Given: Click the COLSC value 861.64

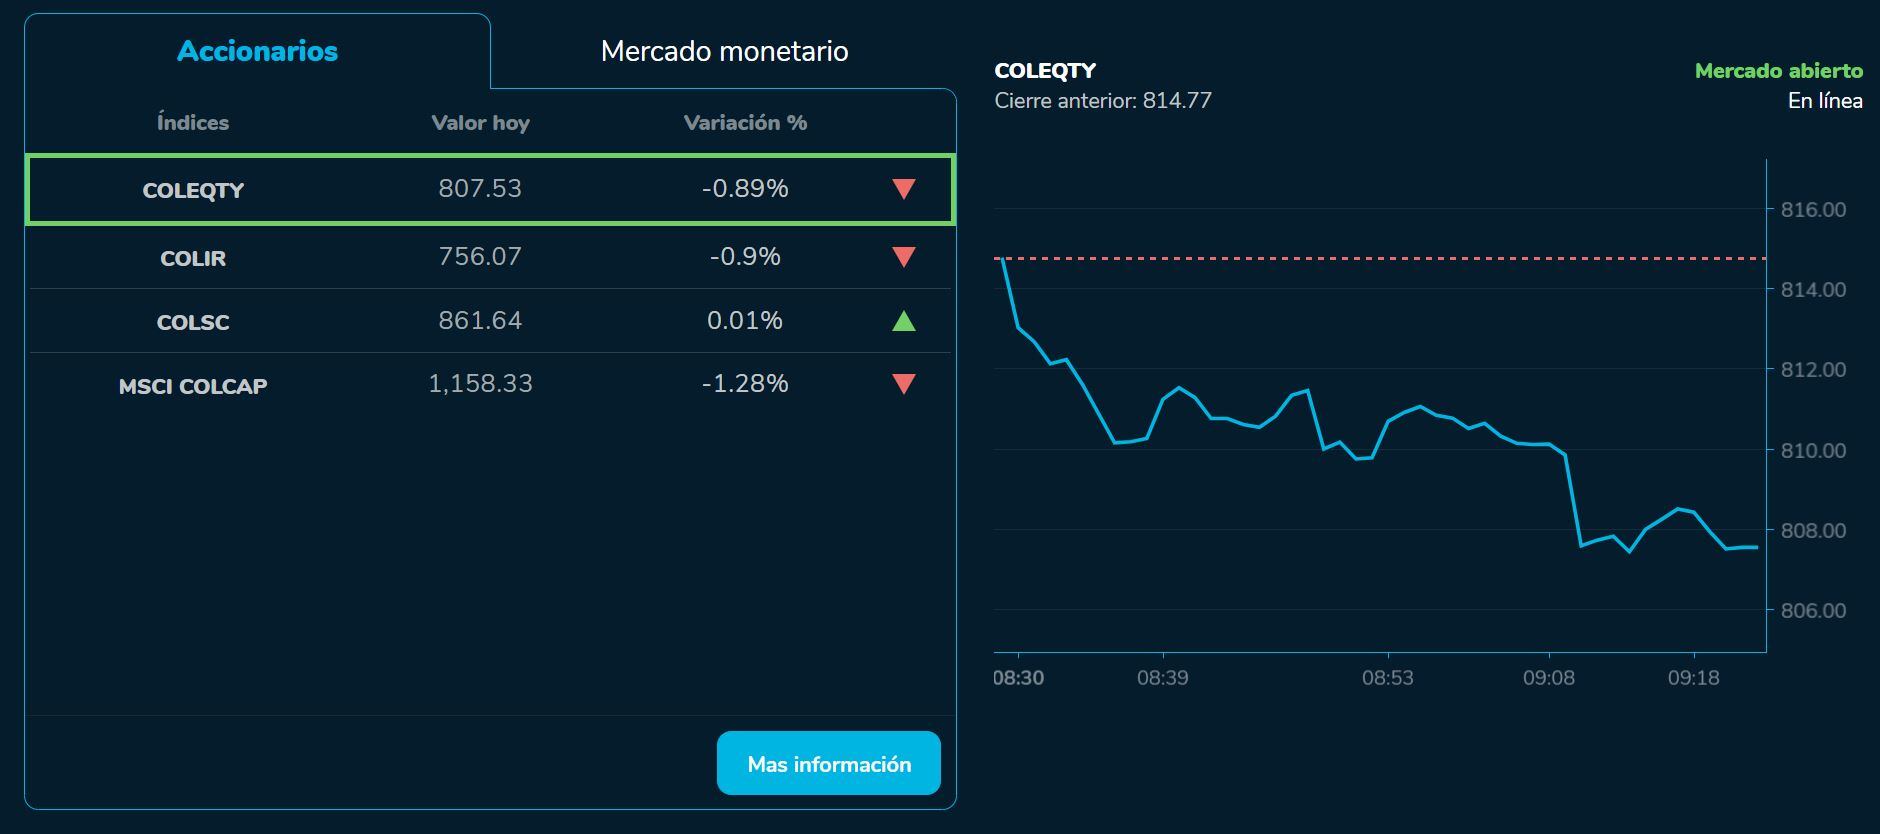Looking at the screenshot, I should (480, 320).
